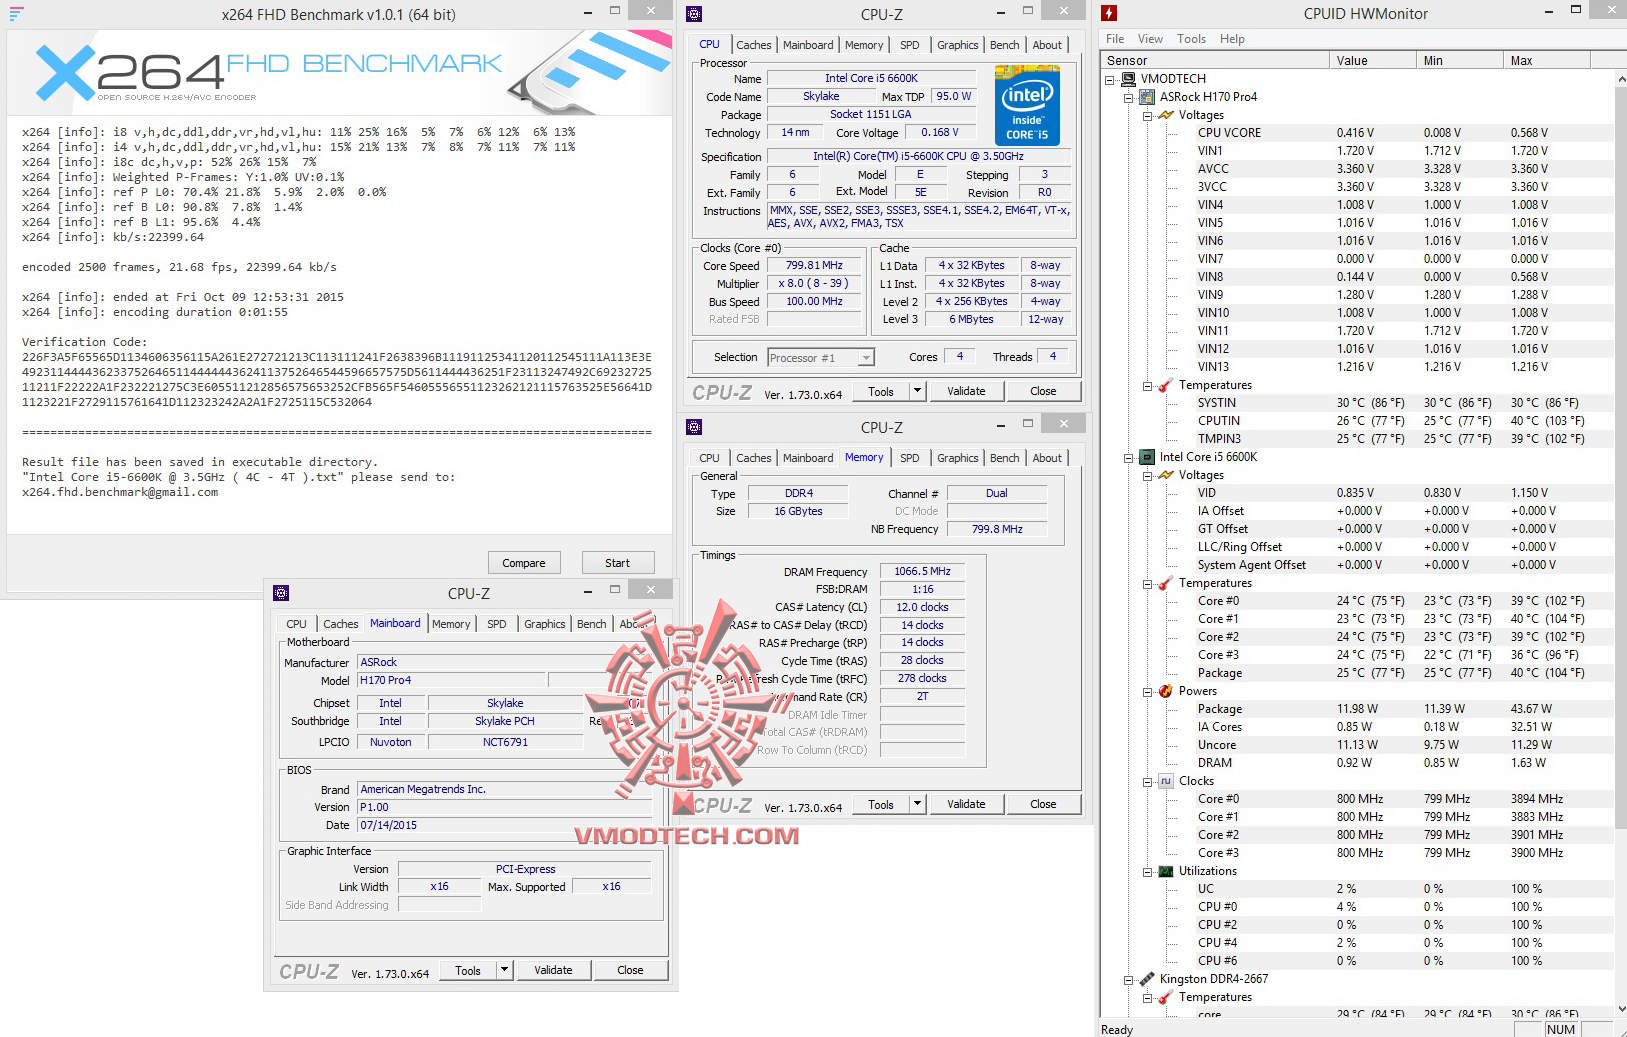
Task: Click the Intel Core i5 inside logo
Action: [x=1027, y=105]
